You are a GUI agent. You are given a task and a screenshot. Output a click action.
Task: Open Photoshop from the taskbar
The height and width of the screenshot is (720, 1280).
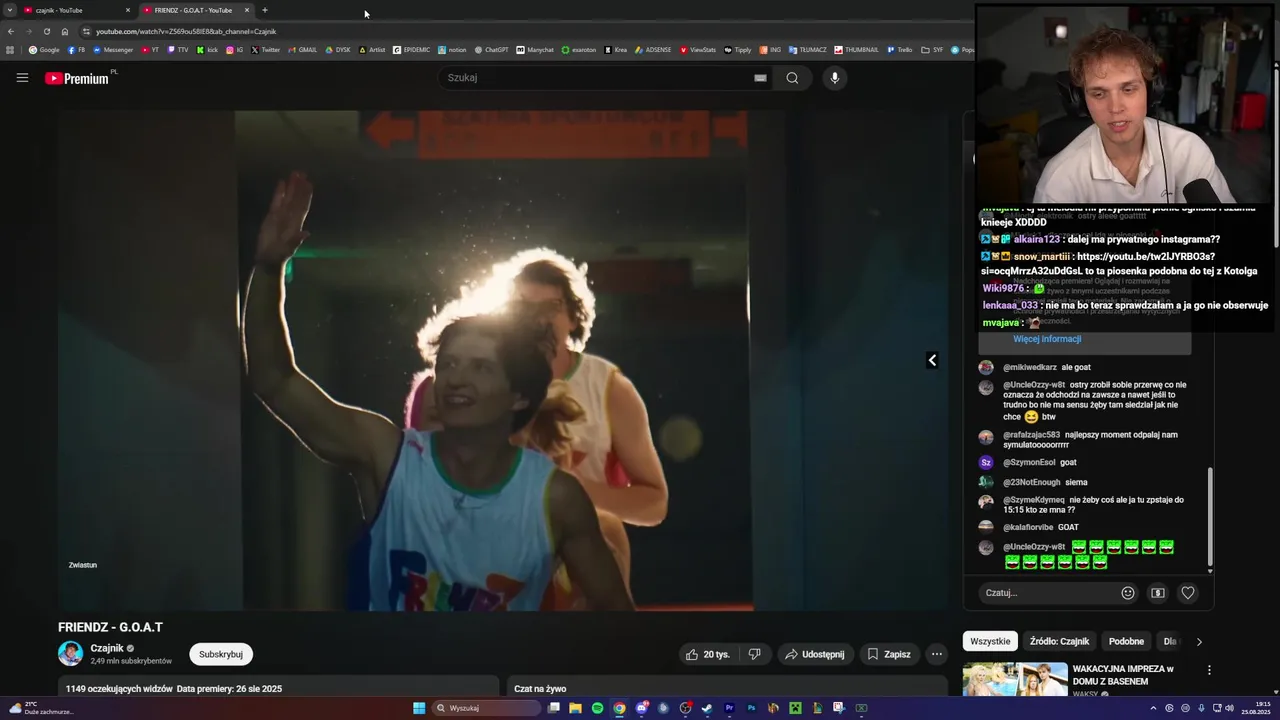(751, 708)
